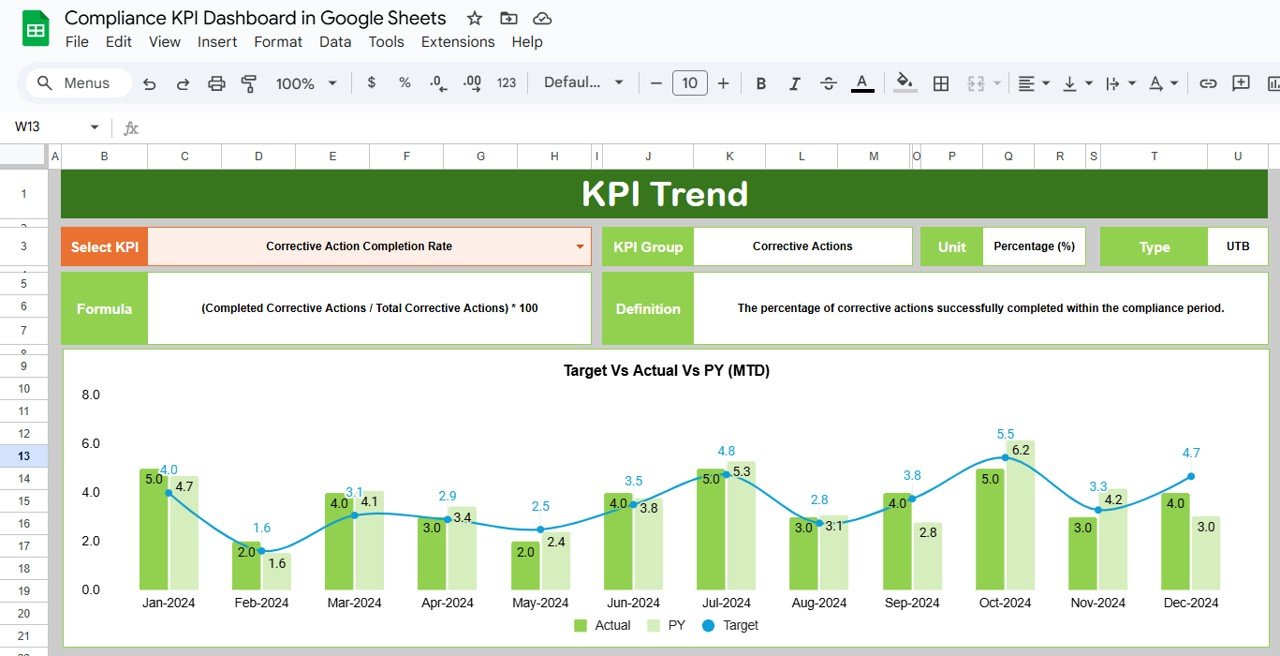Format as currency

pos(372,83)
